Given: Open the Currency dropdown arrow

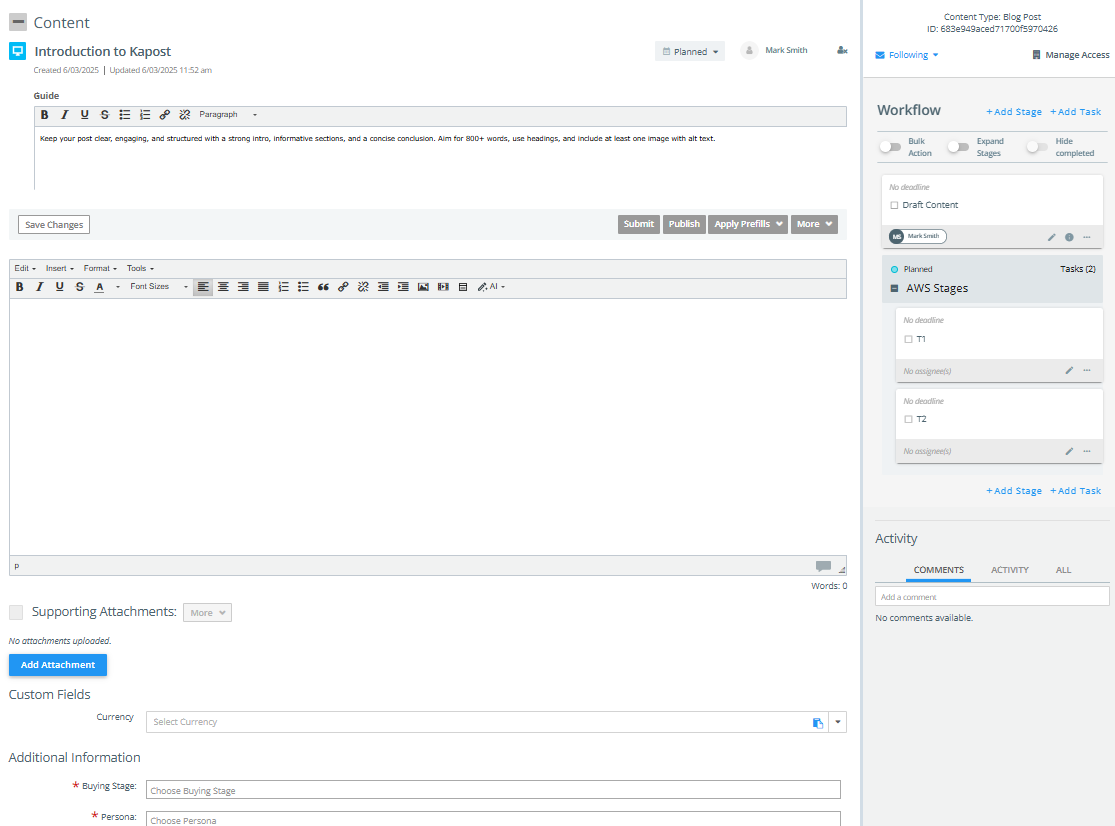Looking at the screenshot, I should tap(838, 722).
